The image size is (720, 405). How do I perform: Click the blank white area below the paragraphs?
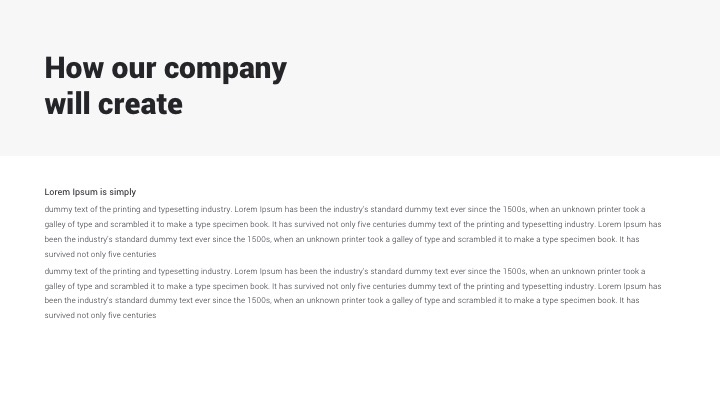(x=360, y=365)
